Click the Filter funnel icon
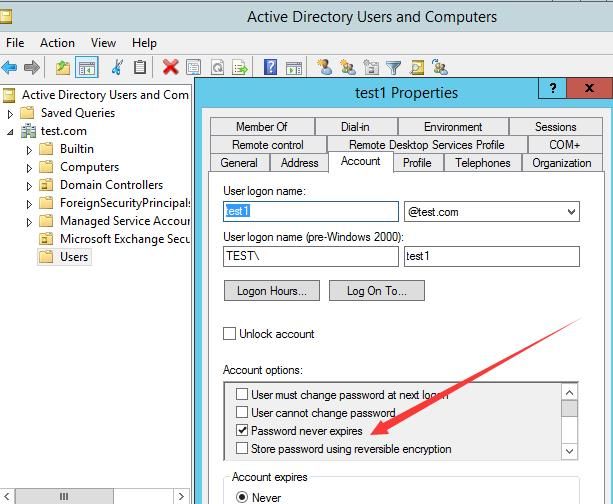Image resolution: width=613 pixels, height=504 pixels. 393,67
